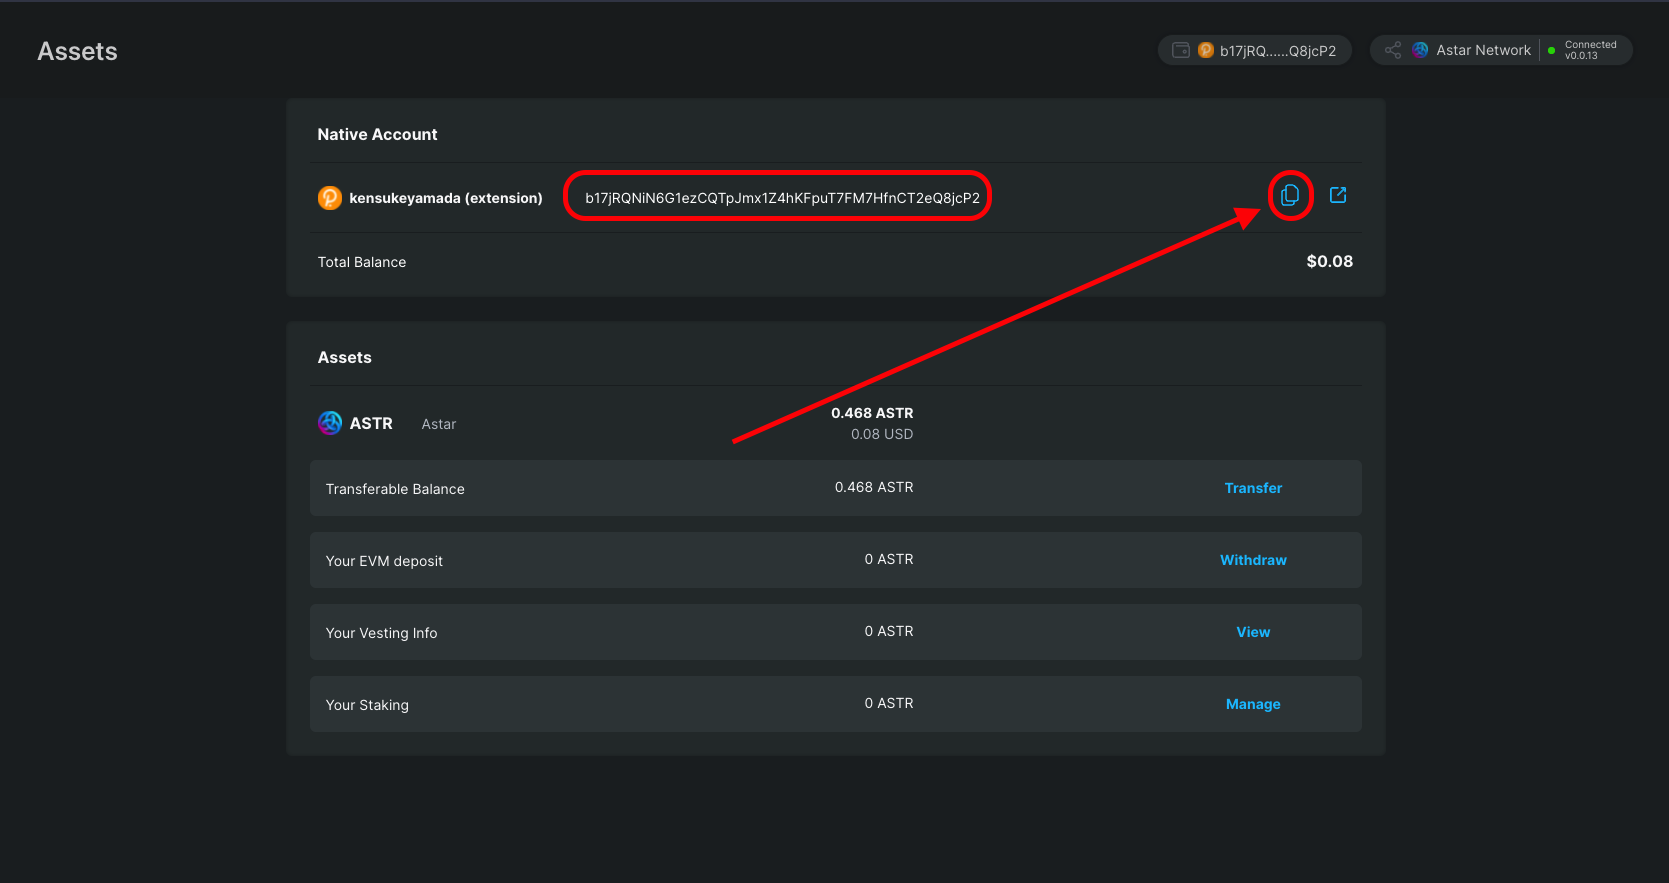Click the Transferable Balance 0.468 ASTR amount
Viewport: 1669px width, 883px height.
[x=874, y=487]
